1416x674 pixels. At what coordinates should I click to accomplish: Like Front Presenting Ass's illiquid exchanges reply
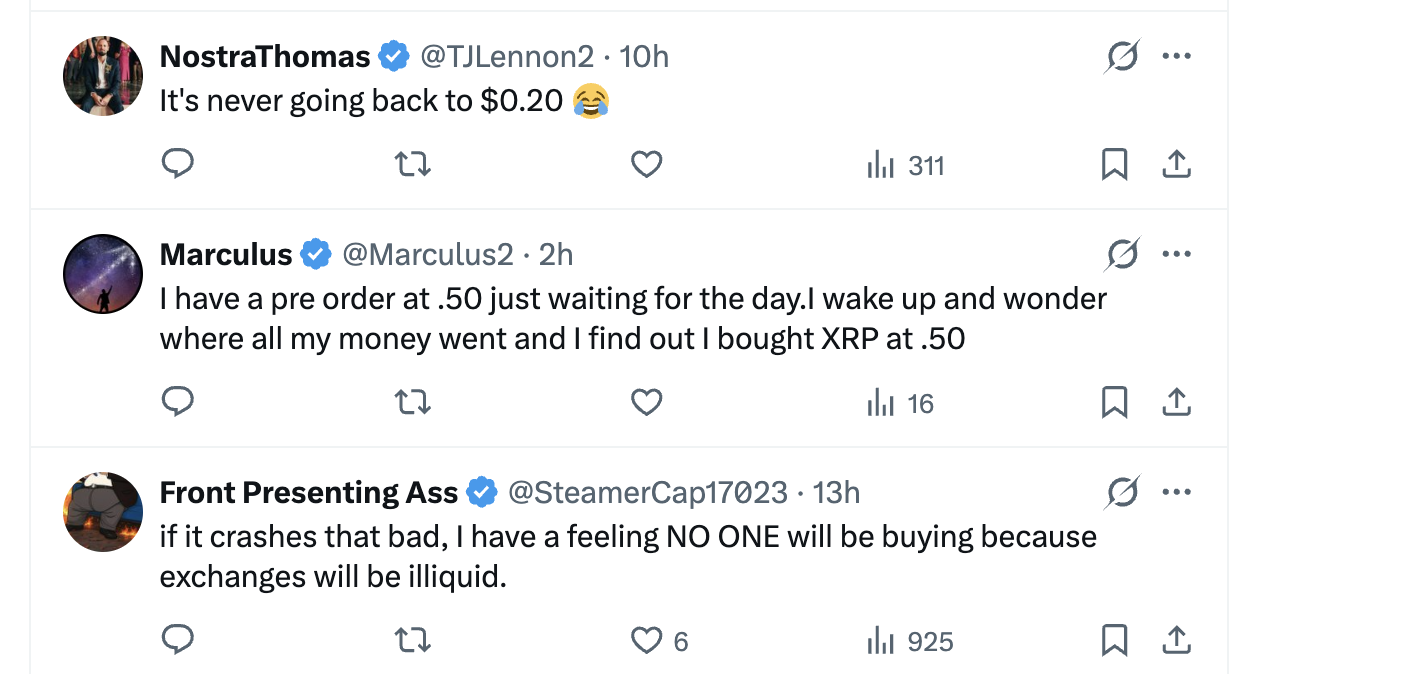[x=646, y=640]
